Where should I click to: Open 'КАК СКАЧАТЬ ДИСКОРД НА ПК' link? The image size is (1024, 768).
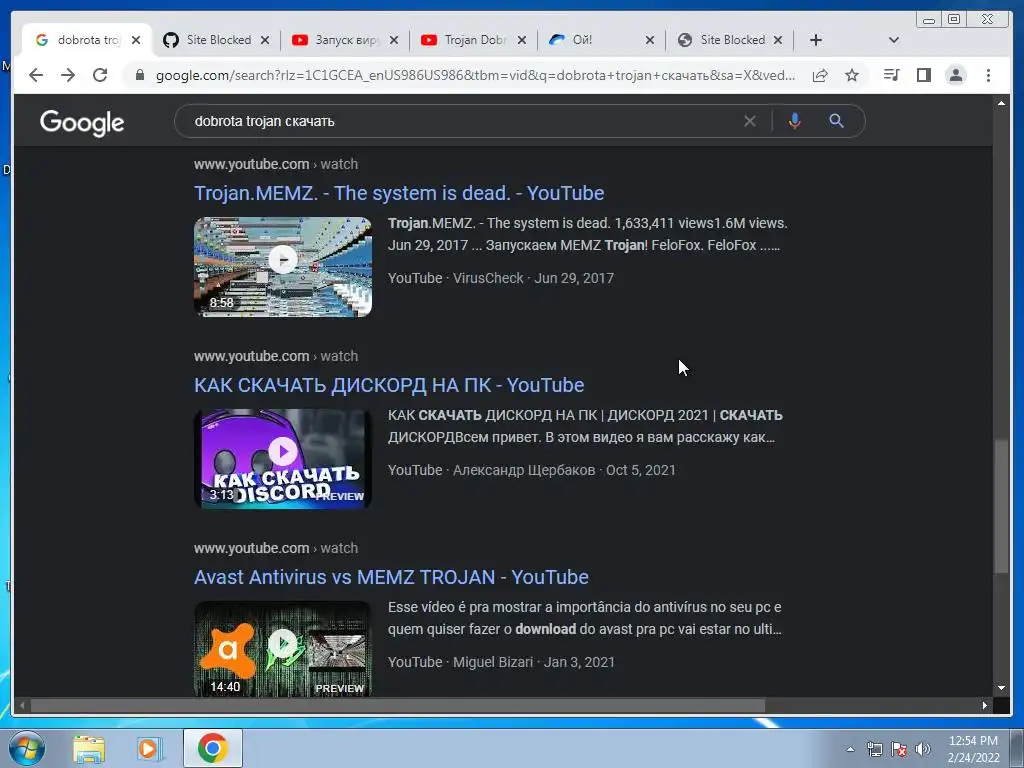click(x=389, y=385)
